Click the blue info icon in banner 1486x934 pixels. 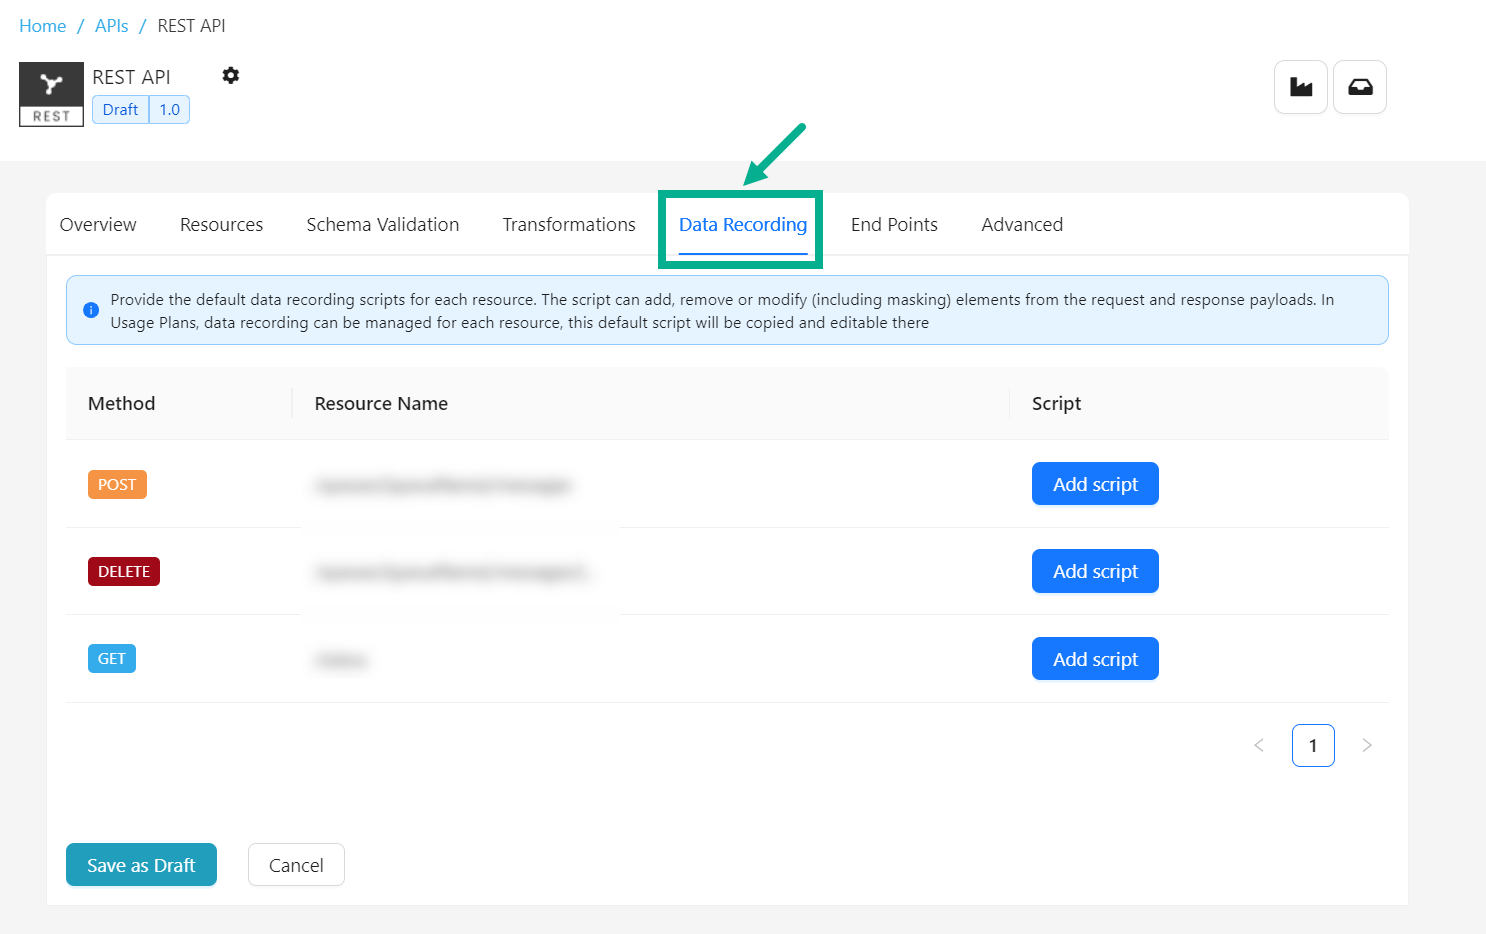[91, 310]
